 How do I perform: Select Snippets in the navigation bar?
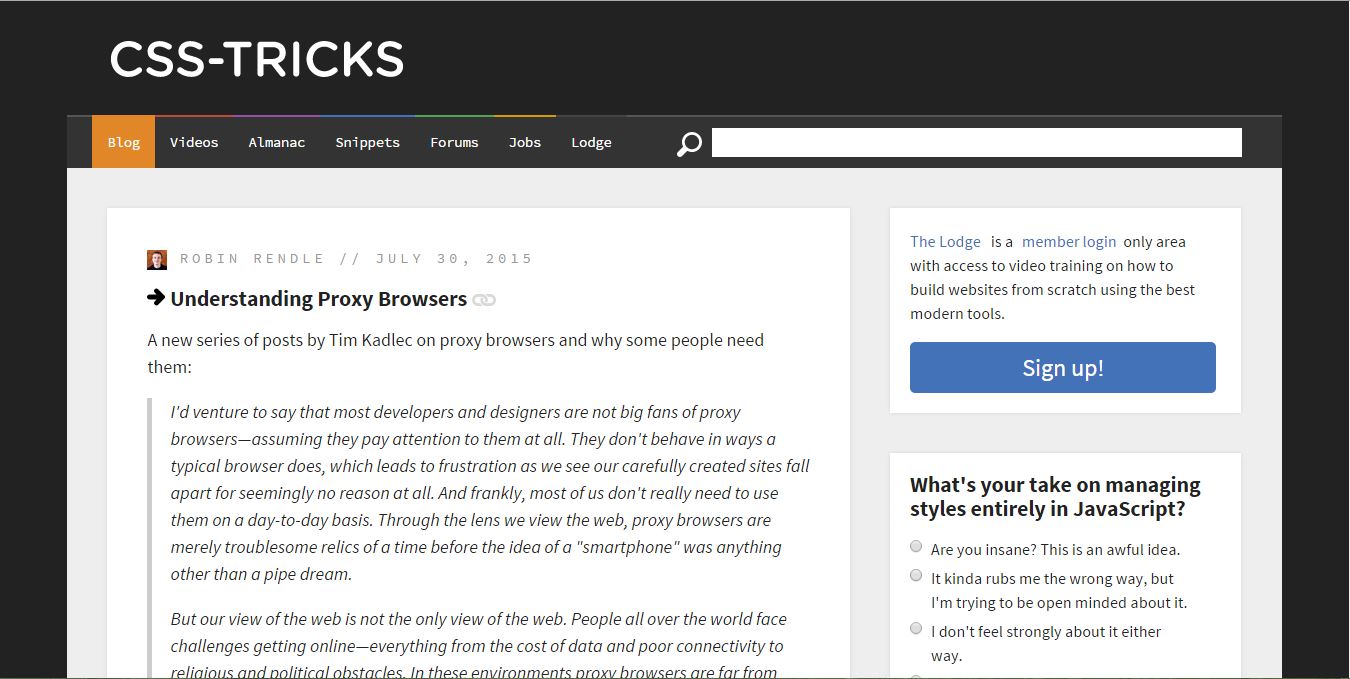click(367, 142)
